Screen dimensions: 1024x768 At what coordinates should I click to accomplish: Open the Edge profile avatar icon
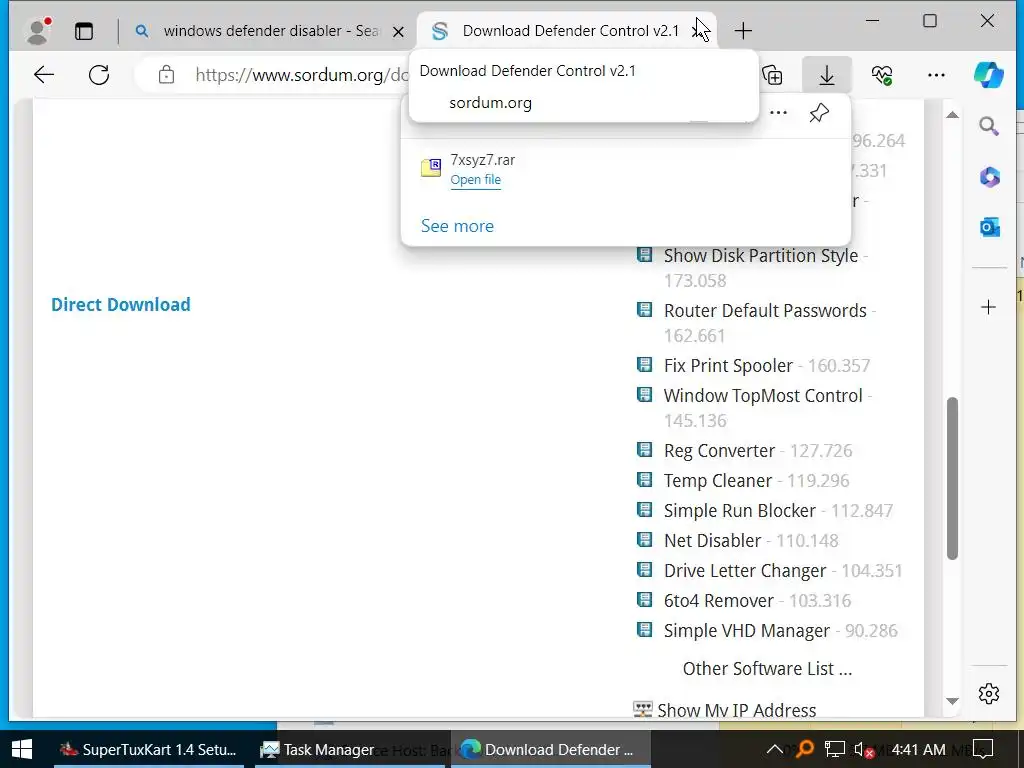38,31
